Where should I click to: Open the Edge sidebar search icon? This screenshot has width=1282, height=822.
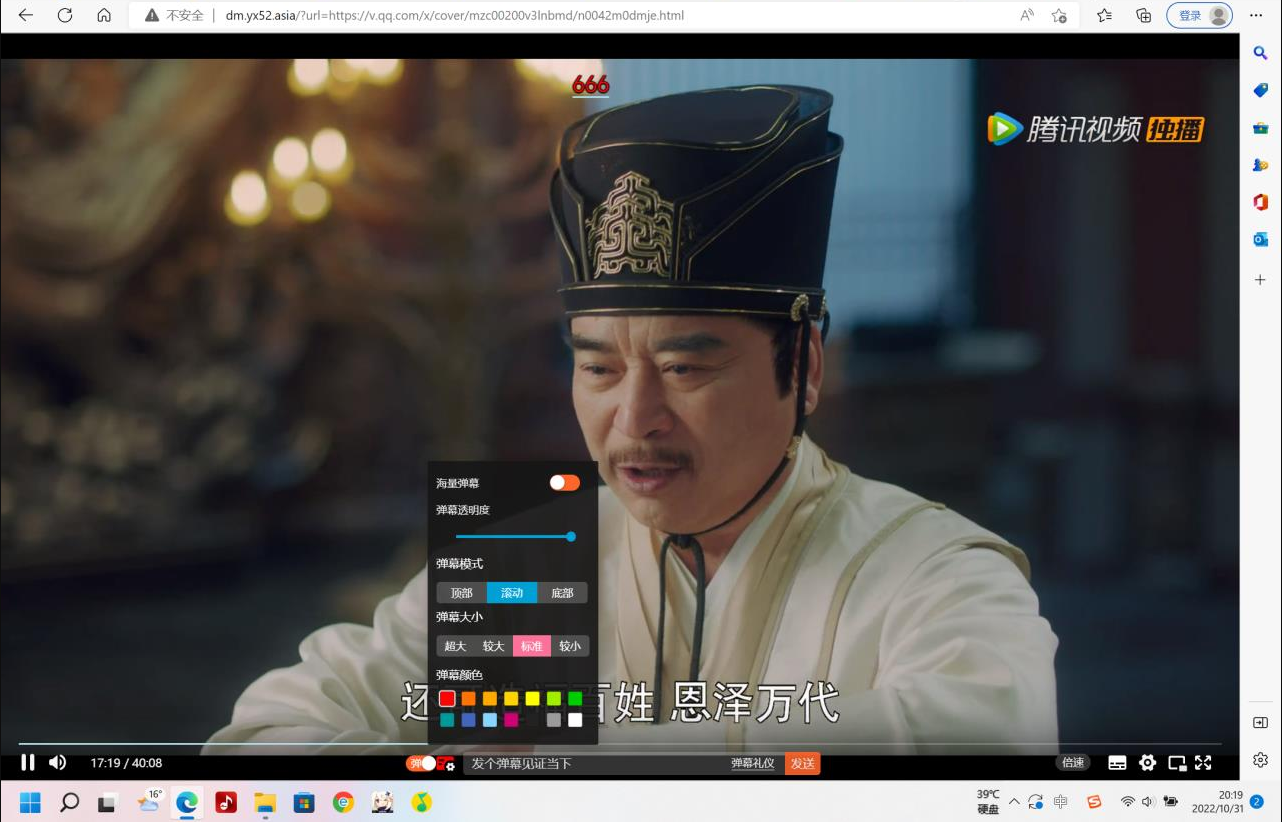(1261, 52)
